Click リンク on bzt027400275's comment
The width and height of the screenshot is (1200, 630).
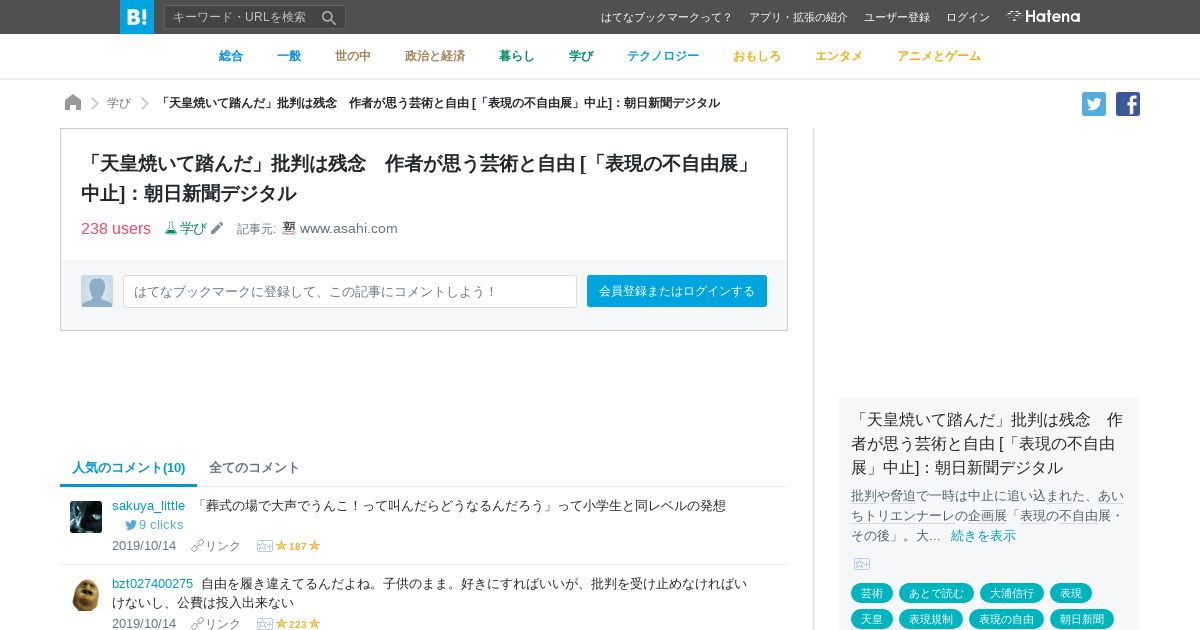pos(222,624)
